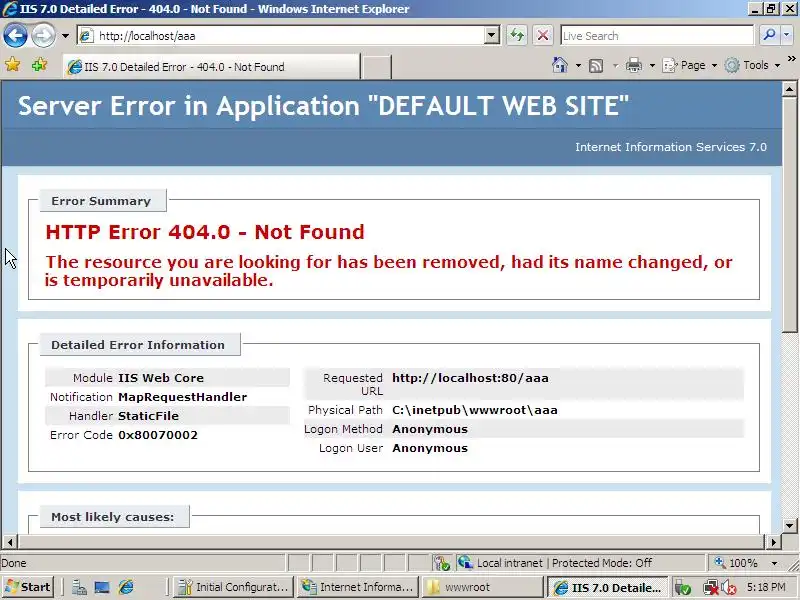
Task: Click the vertical scrollbar down arrow
Action: 789,526
